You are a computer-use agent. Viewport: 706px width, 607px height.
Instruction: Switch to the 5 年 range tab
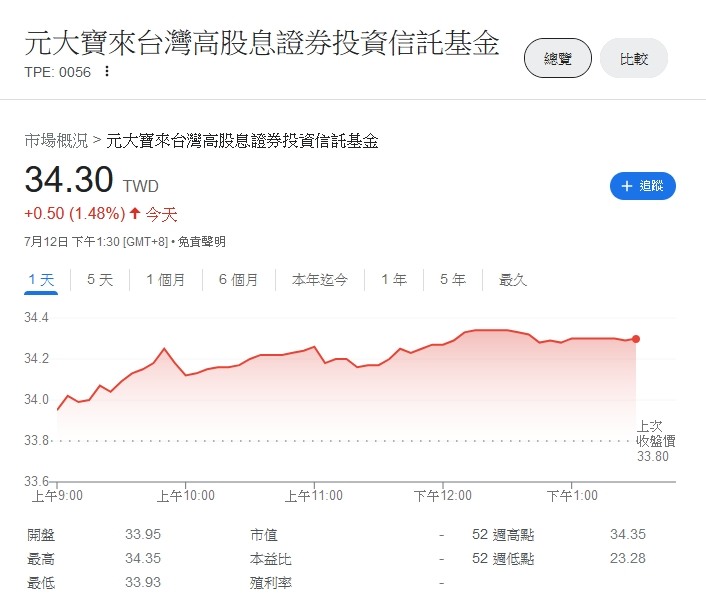coord(453,280)
